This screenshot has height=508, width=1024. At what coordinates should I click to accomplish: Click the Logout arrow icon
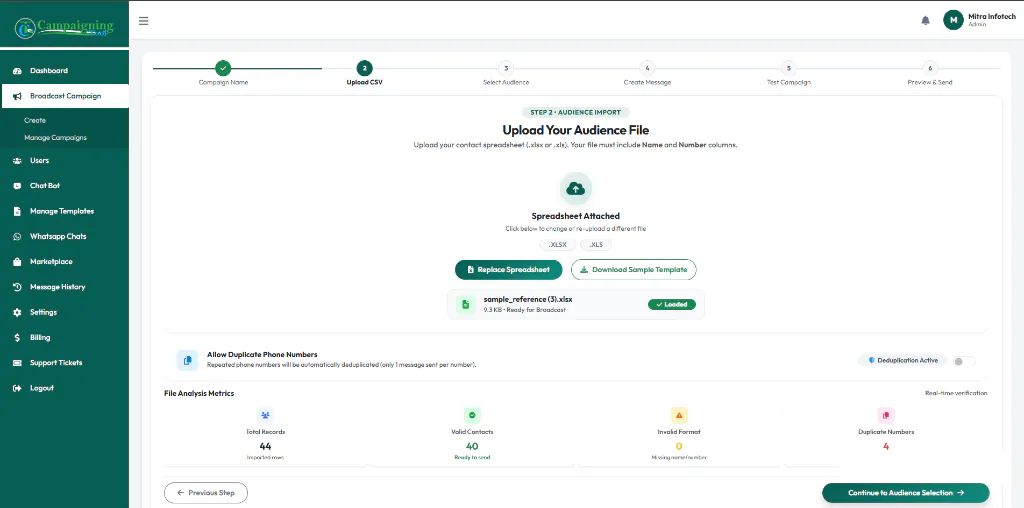point(18,389)
